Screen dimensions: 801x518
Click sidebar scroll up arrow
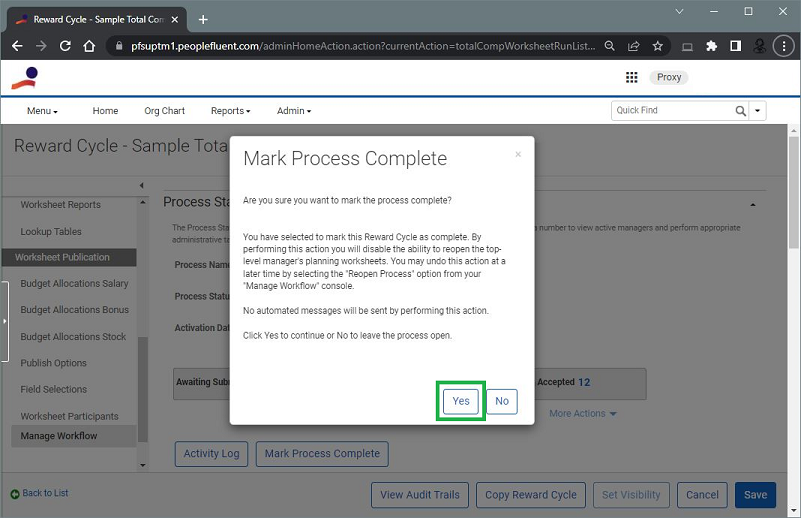tap(143, 202)
